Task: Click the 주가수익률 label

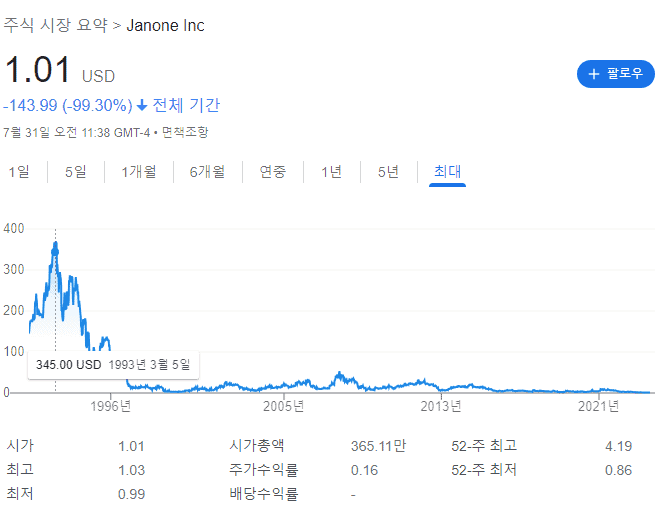Action: point(264,470)
